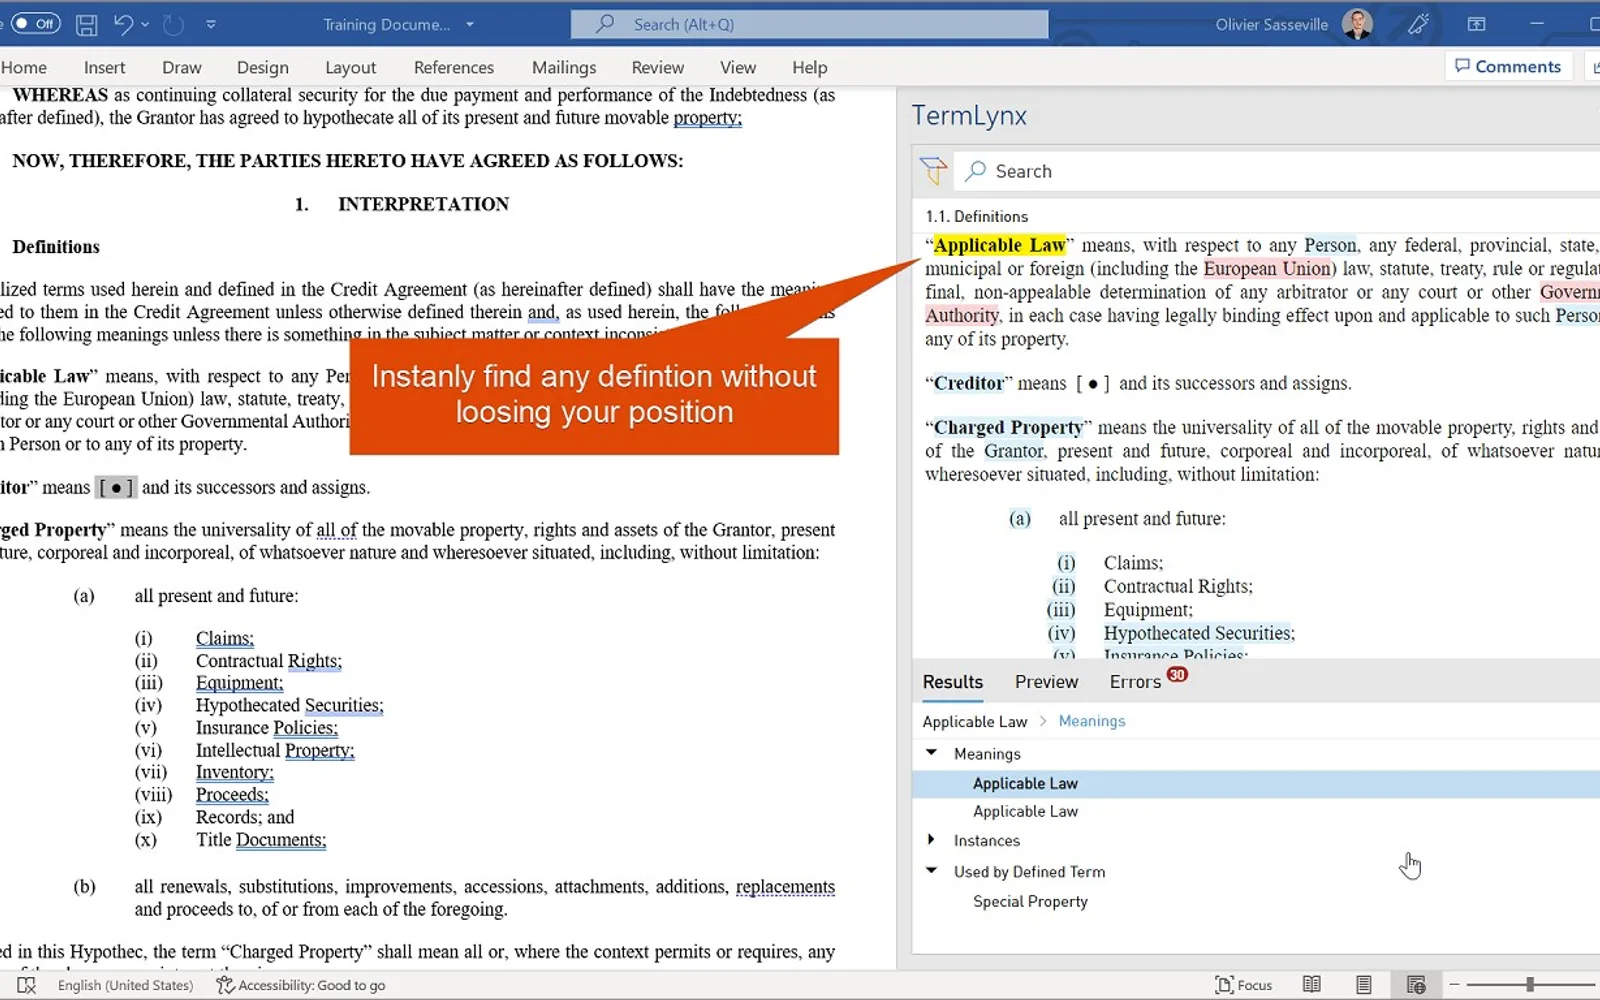The image size is (1600, 1000).
Task: Click Accessibility: Good to go status
Action: pos(301,985)
